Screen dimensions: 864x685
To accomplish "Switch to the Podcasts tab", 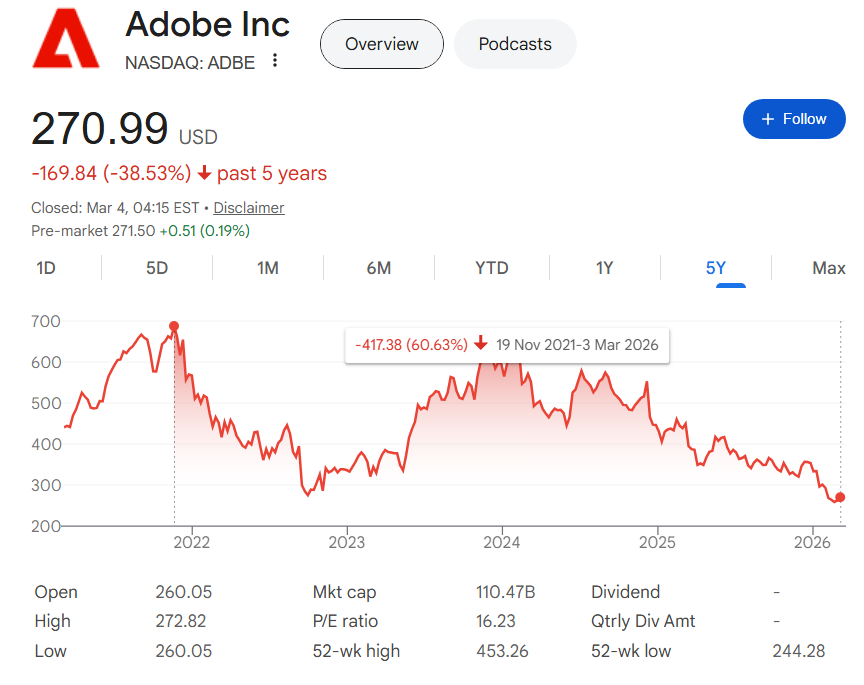I will pos(515,44).
